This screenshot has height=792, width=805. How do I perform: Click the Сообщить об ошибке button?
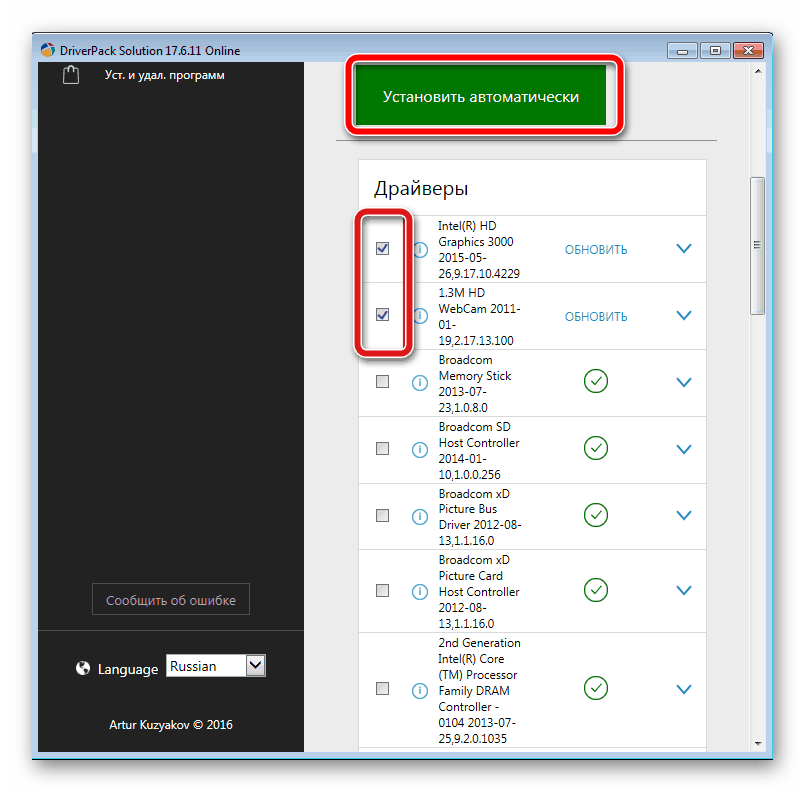click(x=171, y=600)
